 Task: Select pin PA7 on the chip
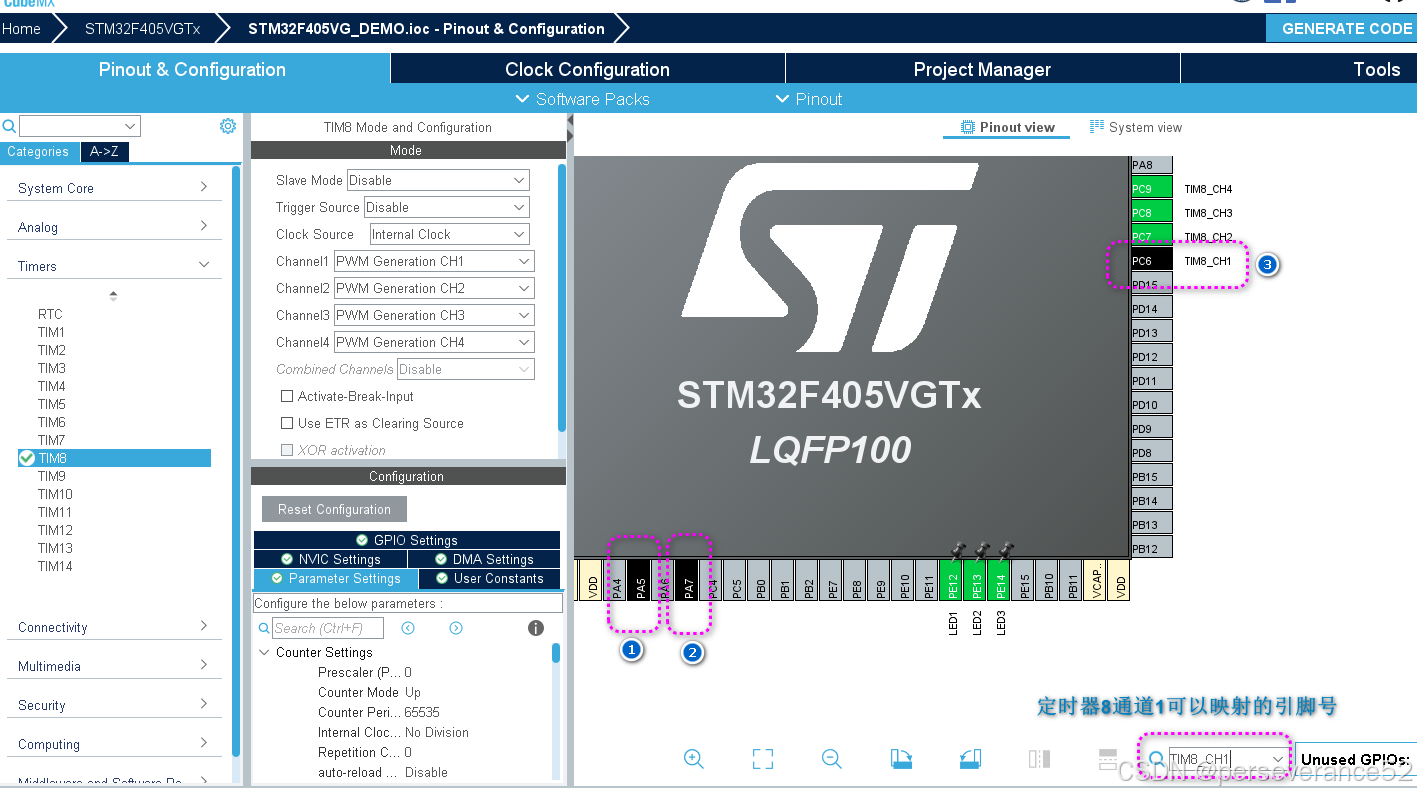pyautogui.click(x=689, y=580)
